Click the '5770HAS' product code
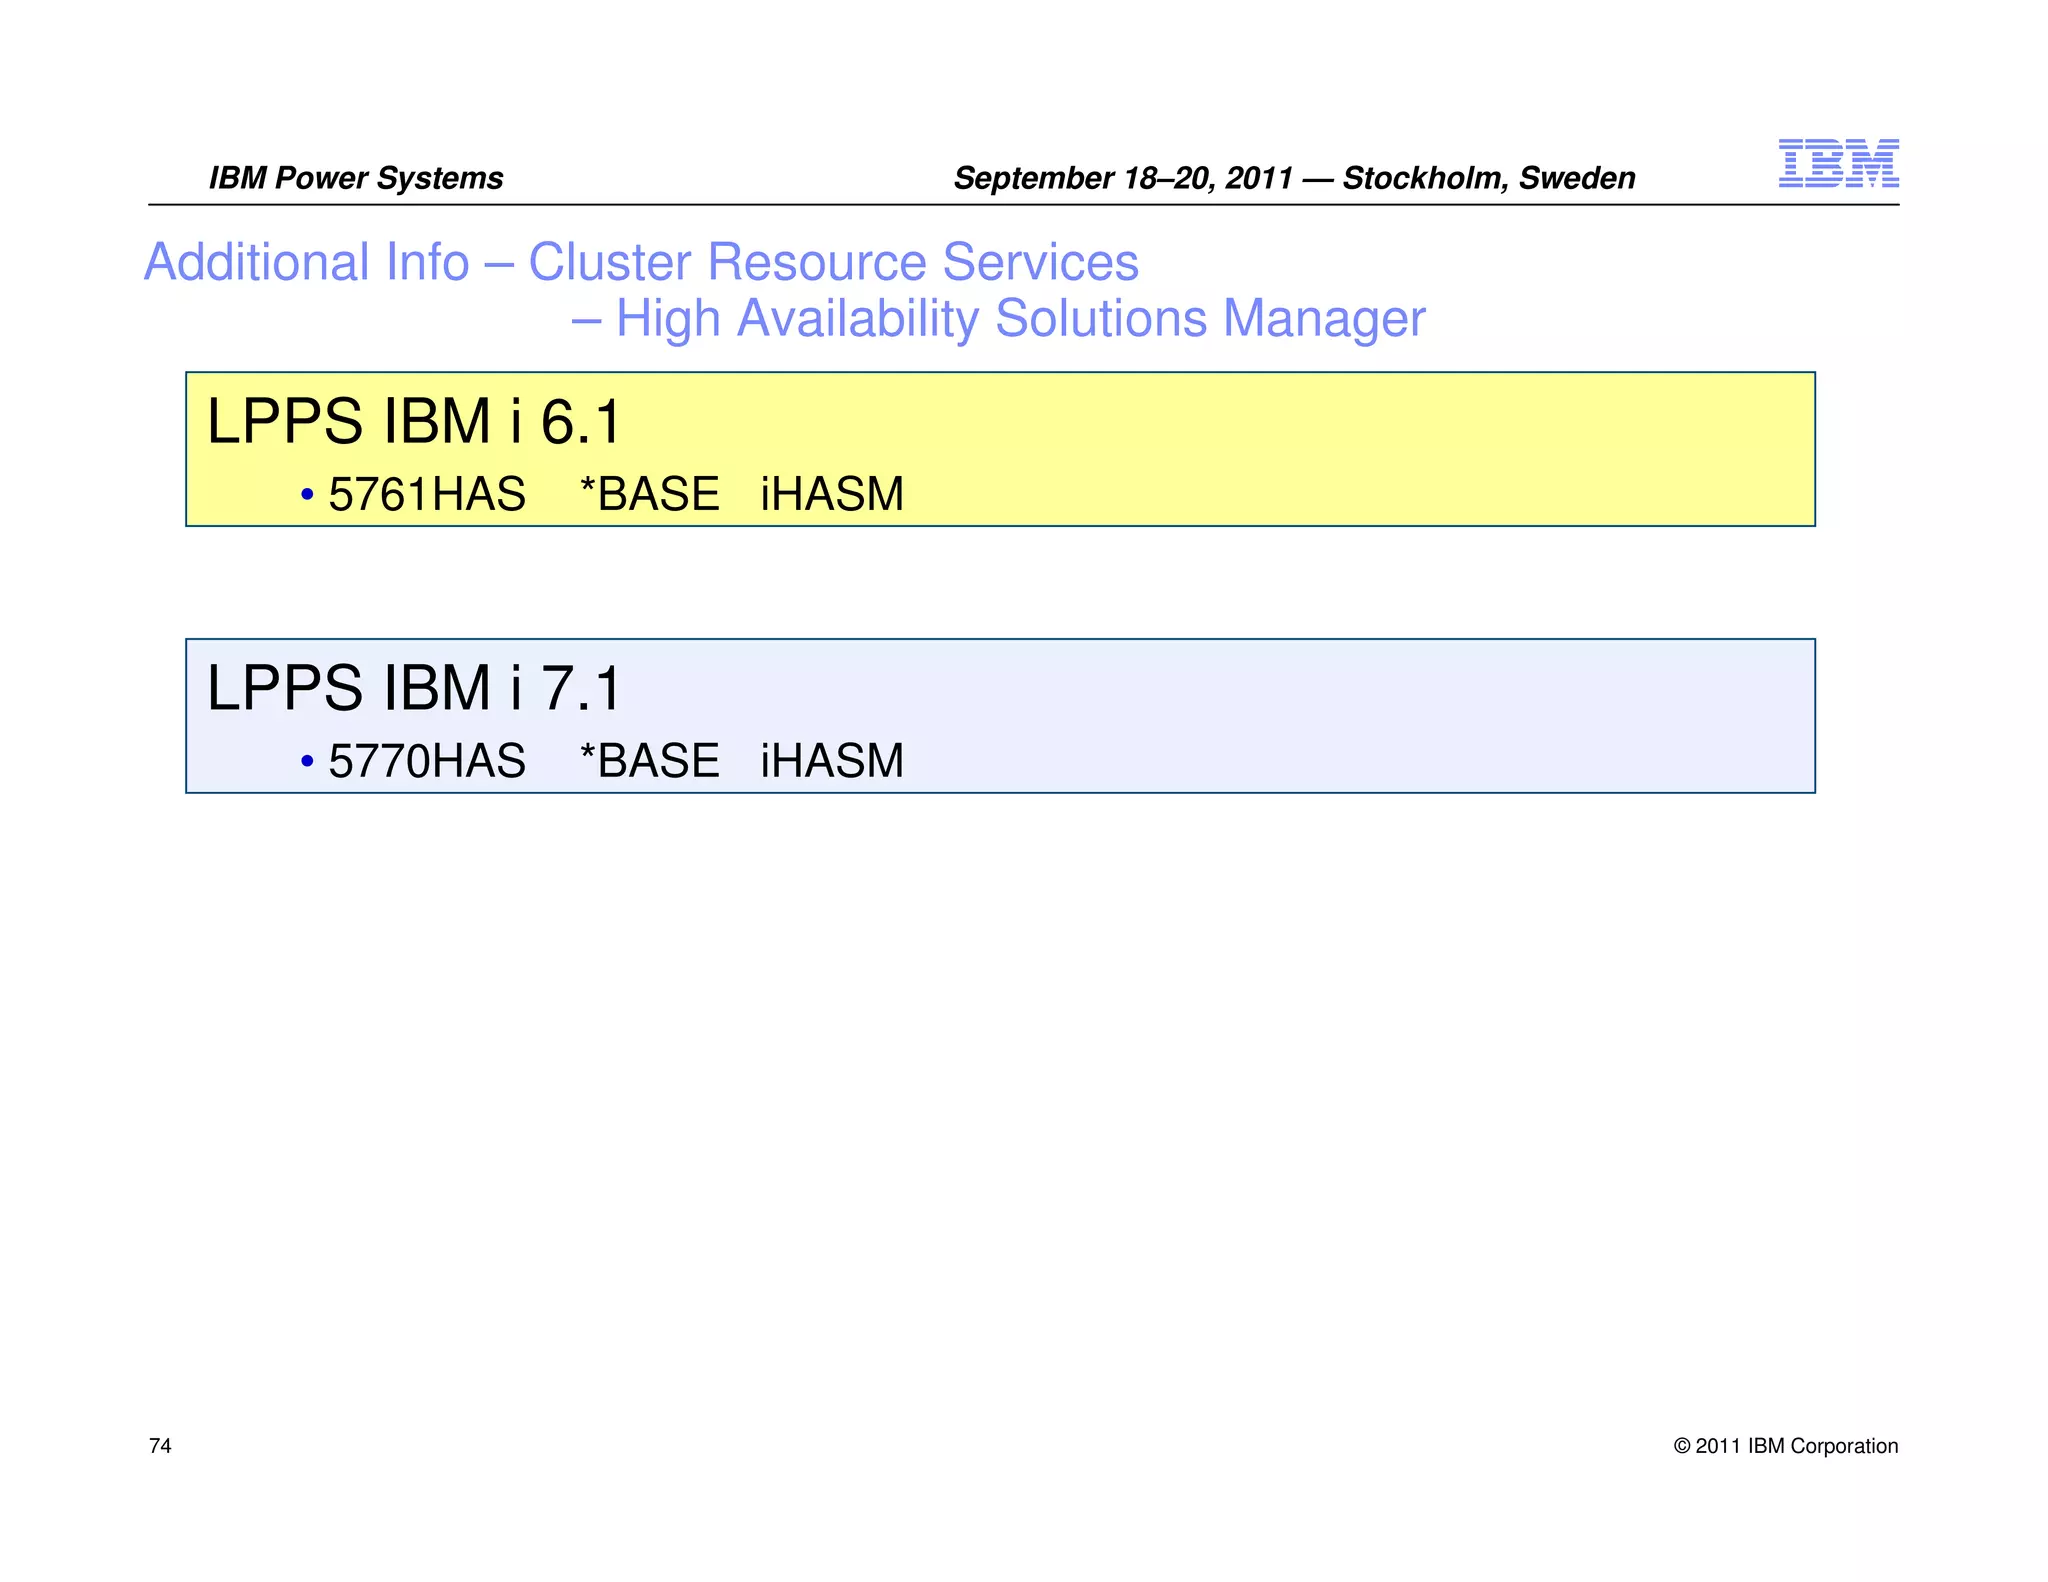The width and height of the screenshot is (2048, 1582). point(427,761)
